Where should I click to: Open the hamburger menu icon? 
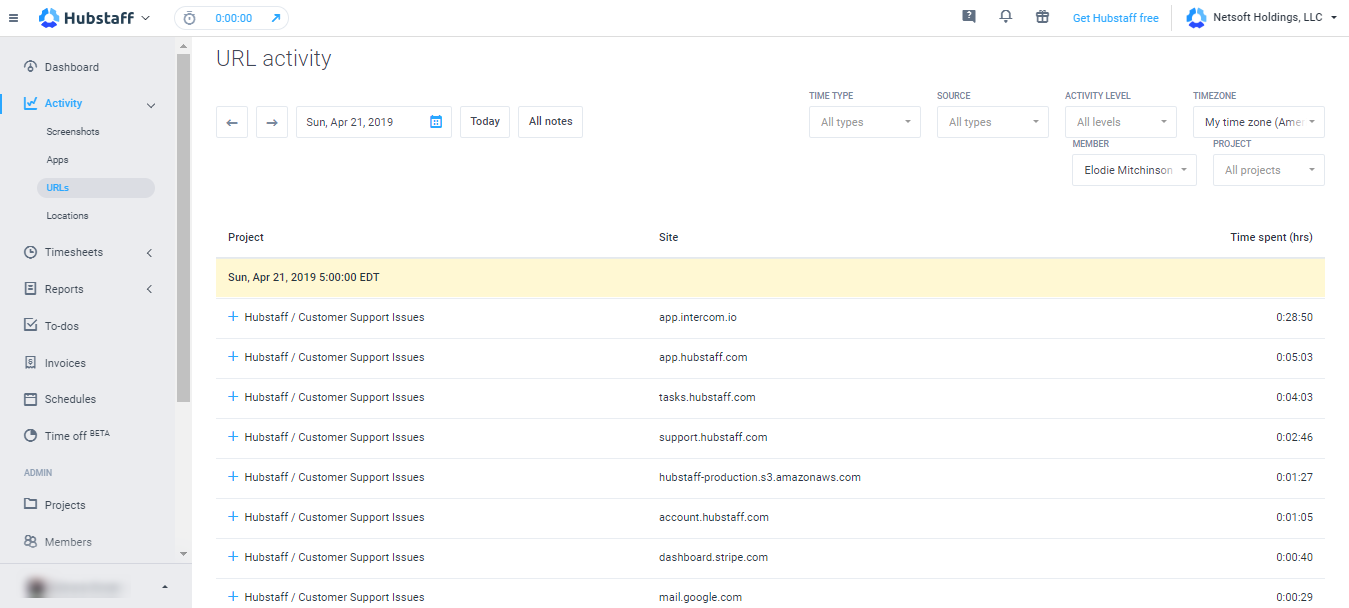coord(13,17)
